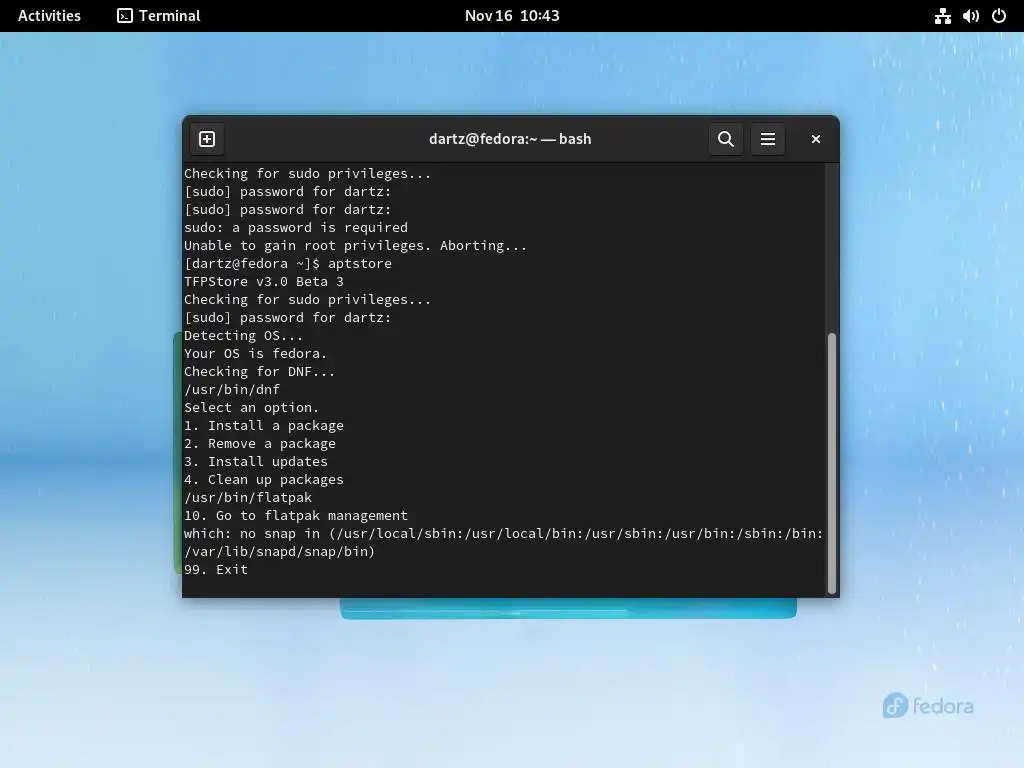Click the line '3. Install updates'

click(x=256, y=462)
